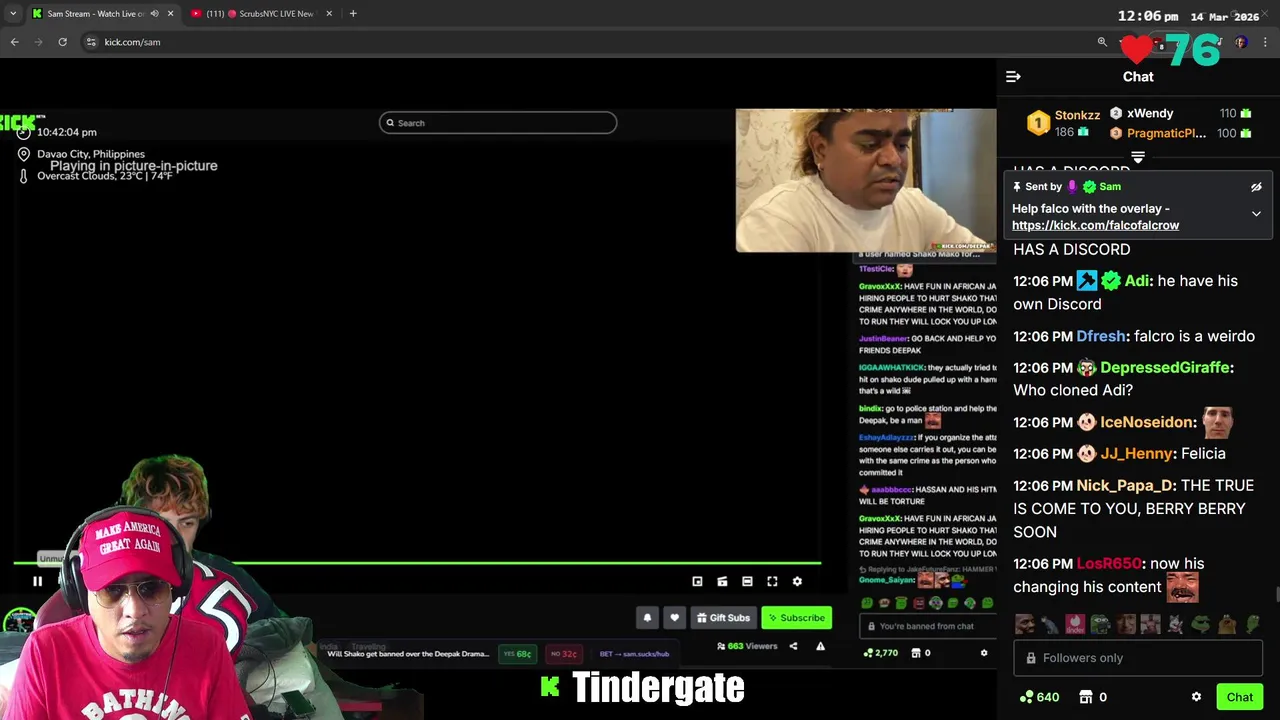
Task: Click the embedded shop icon next to 0
Action: [x=914, y=653]
